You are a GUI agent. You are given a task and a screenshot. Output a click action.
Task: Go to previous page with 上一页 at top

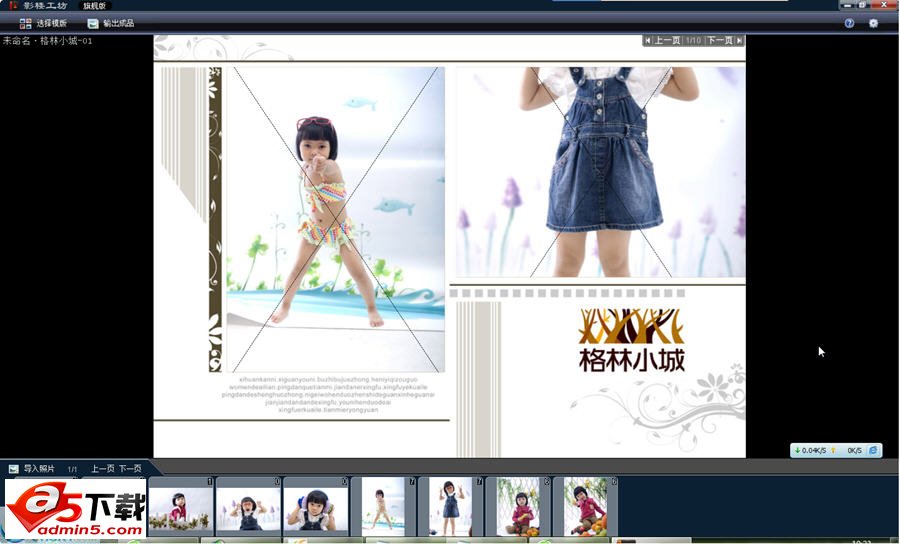click(x=667, y=41)
